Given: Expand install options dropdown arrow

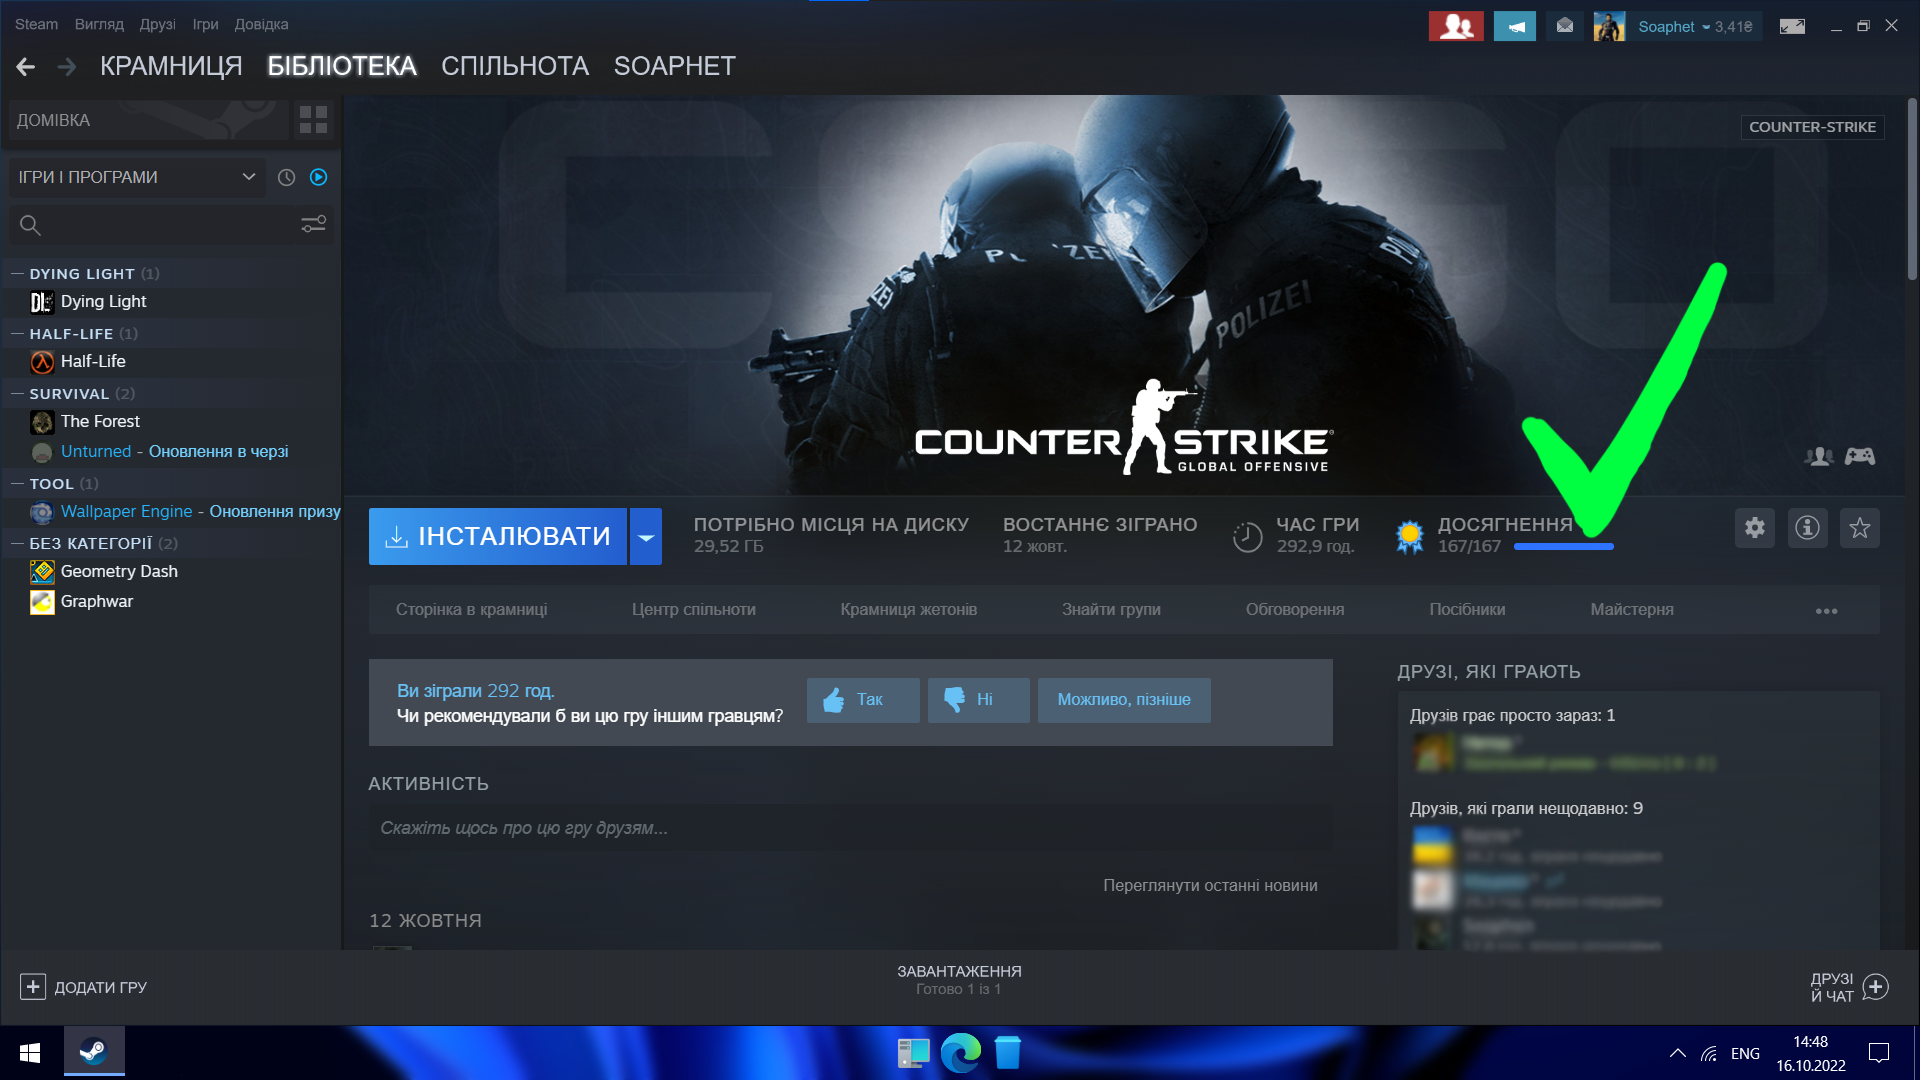Looking at the screenshot, I should click(646, 537).
